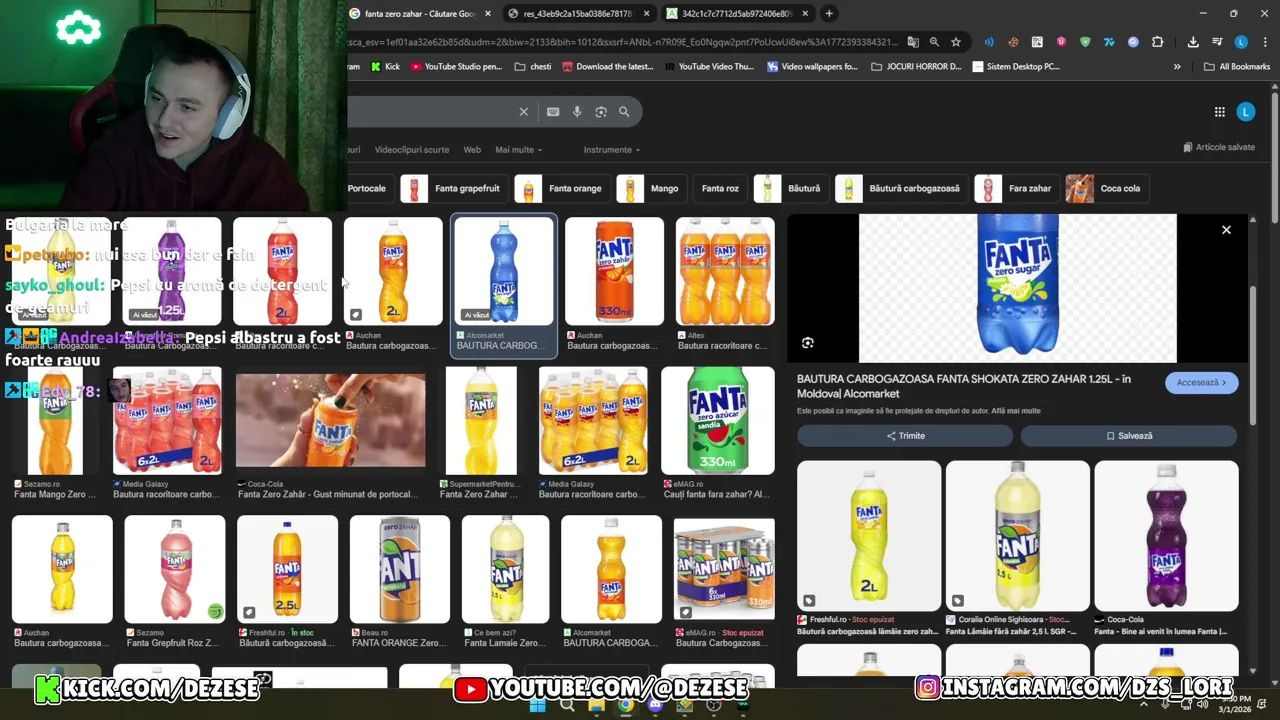This screenshot has height=720, width=1280.
Task: Open 'JOCURI HORROR D...' bookmark folder
Action: pos(916,67)
